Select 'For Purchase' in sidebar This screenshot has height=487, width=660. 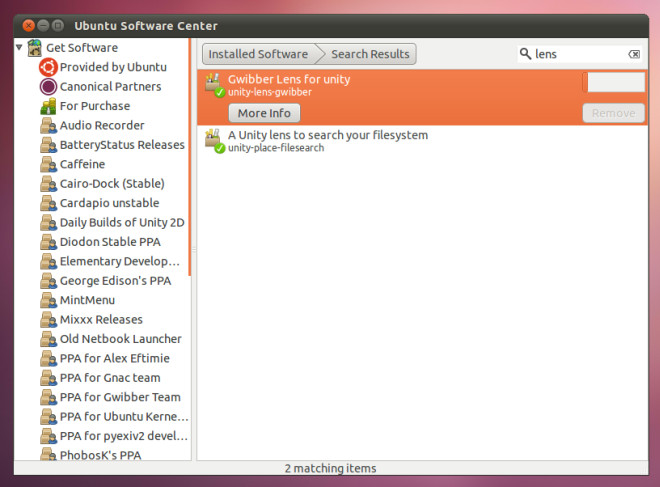[x=95, y=106]
